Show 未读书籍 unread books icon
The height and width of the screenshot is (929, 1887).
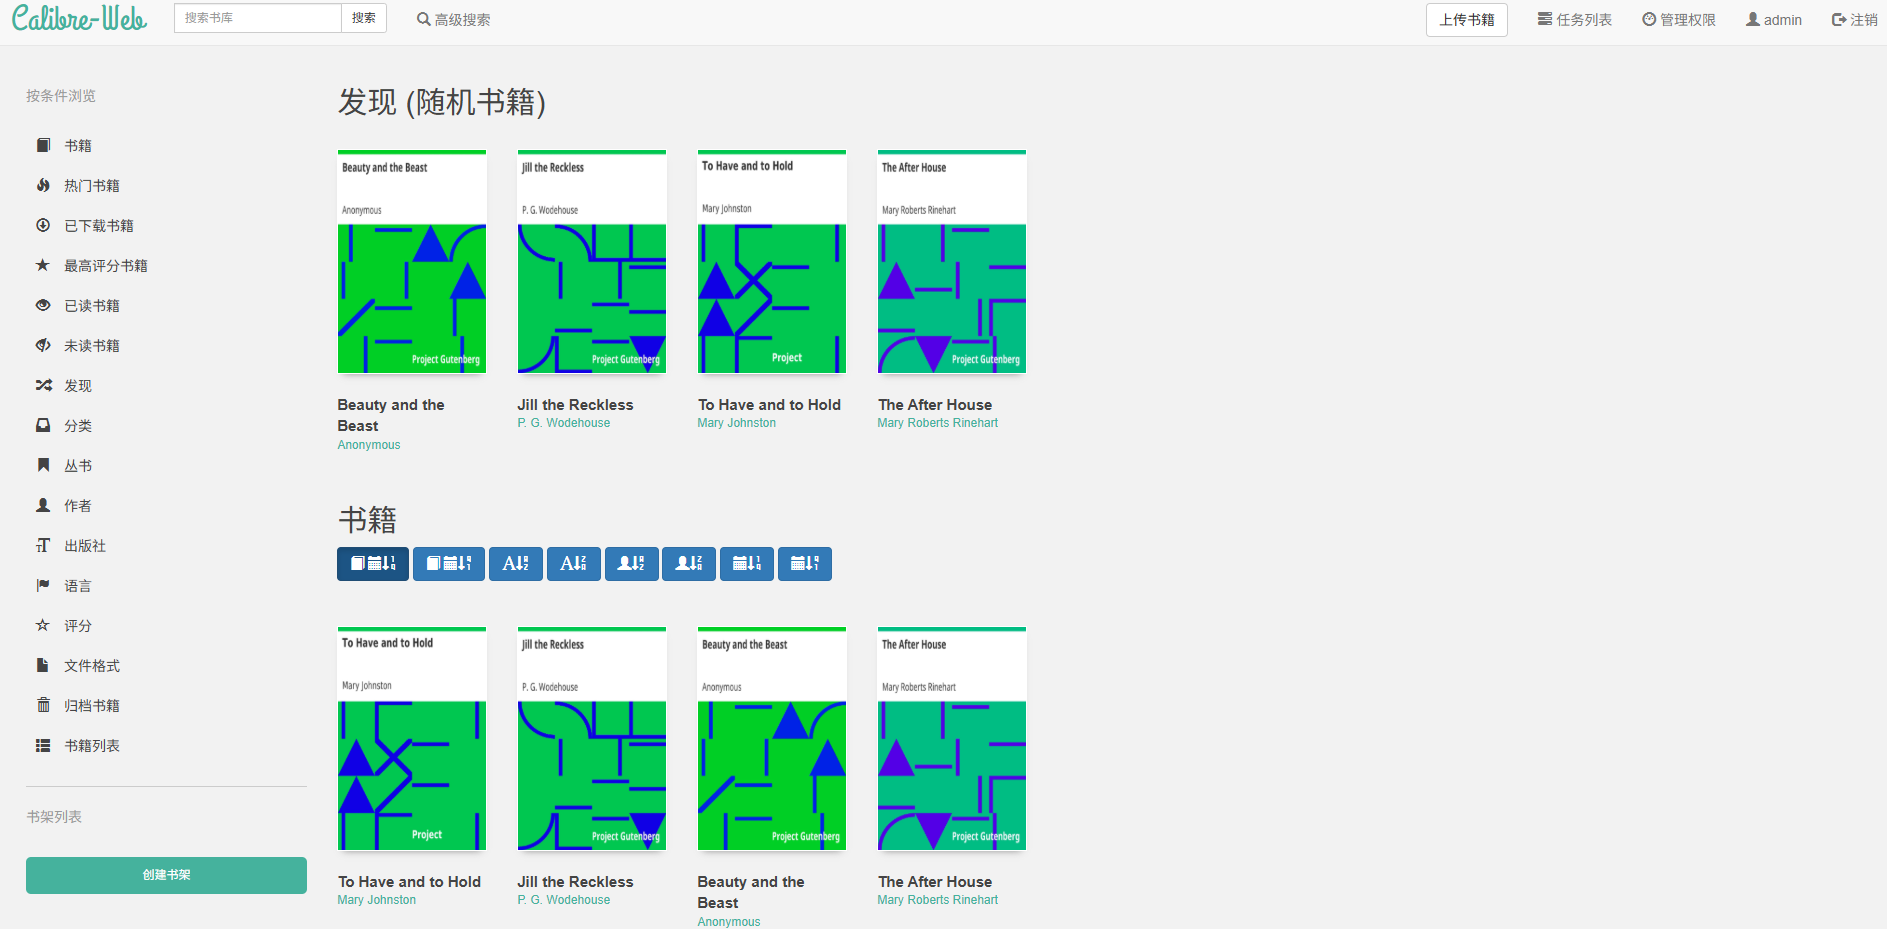point(43,345)
